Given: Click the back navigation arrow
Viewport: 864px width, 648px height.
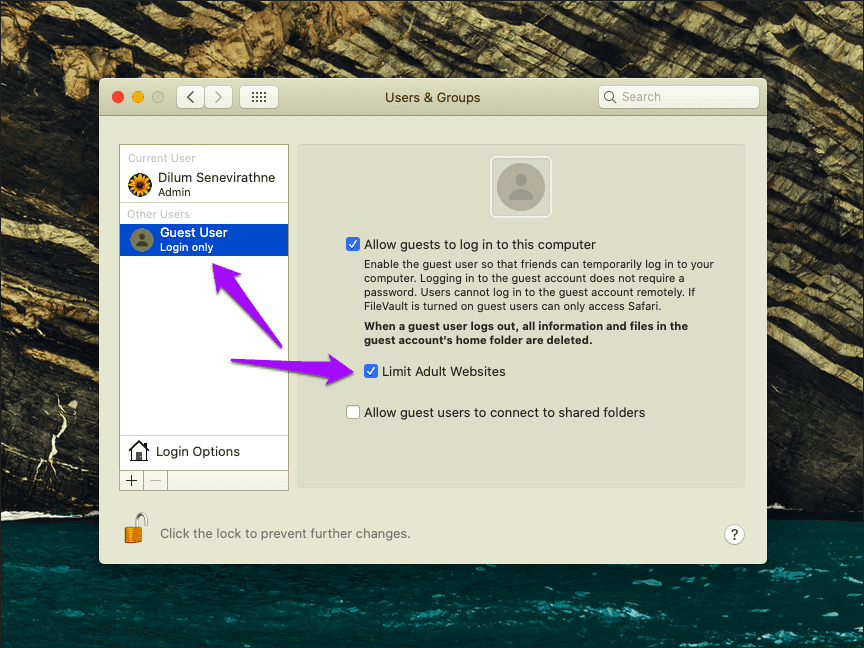Looking at the screenshot, I should 191,98.
